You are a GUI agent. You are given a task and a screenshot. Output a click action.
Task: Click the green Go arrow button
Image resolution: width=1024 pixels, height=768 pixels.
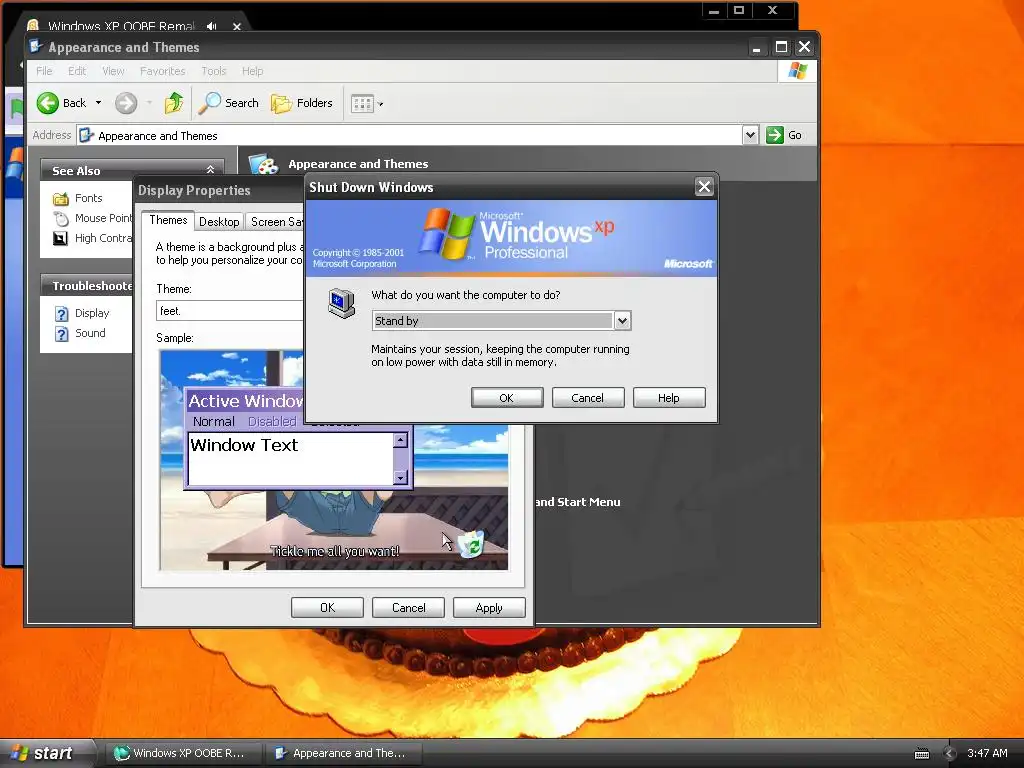point(775,135)
